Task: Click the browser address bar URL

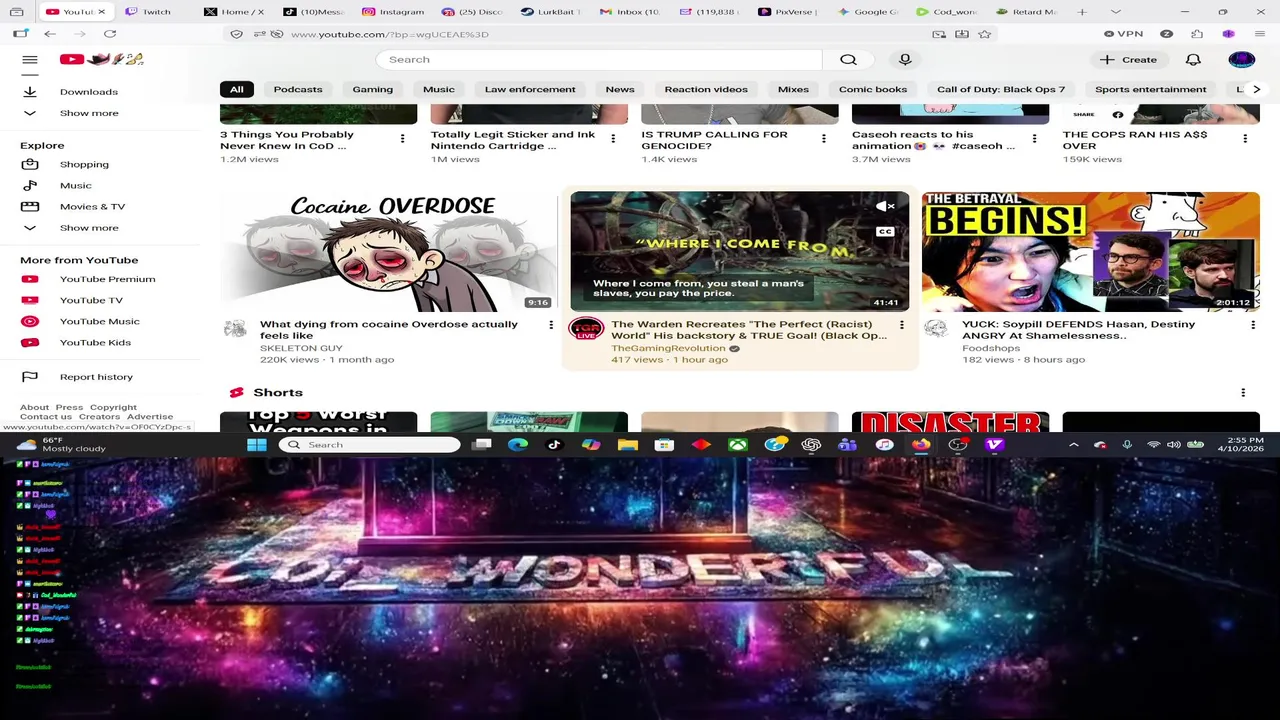Action: click(390, 34)
